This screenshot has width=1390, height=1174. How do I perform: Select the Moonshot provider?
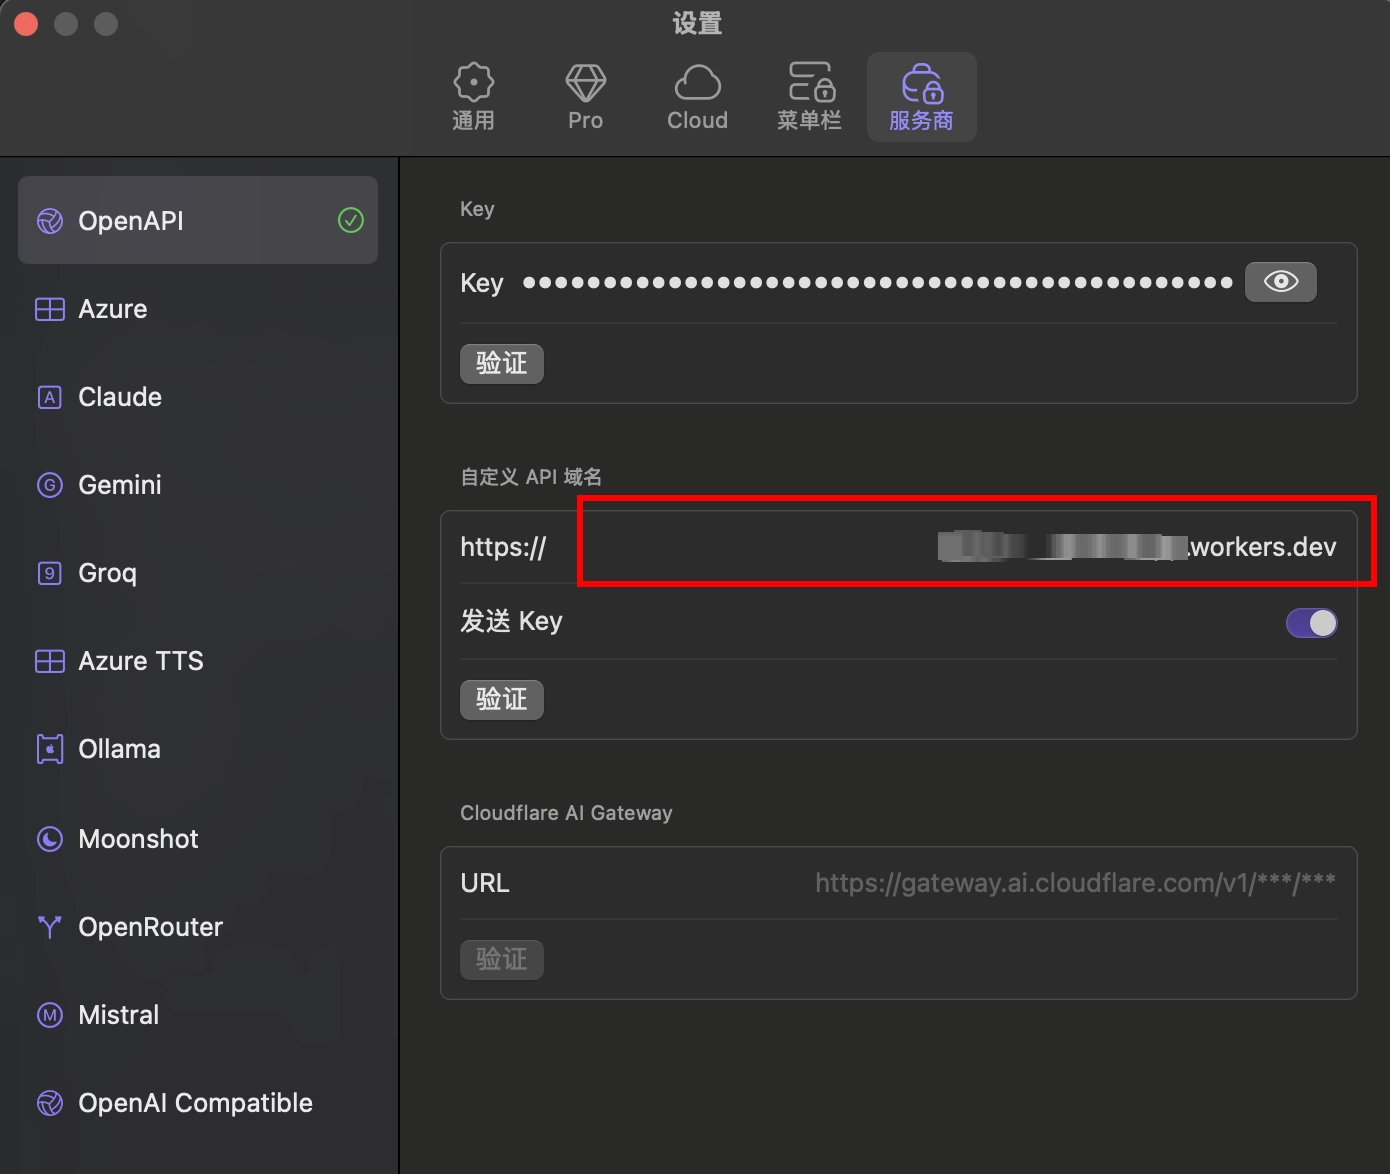(198, 839)
